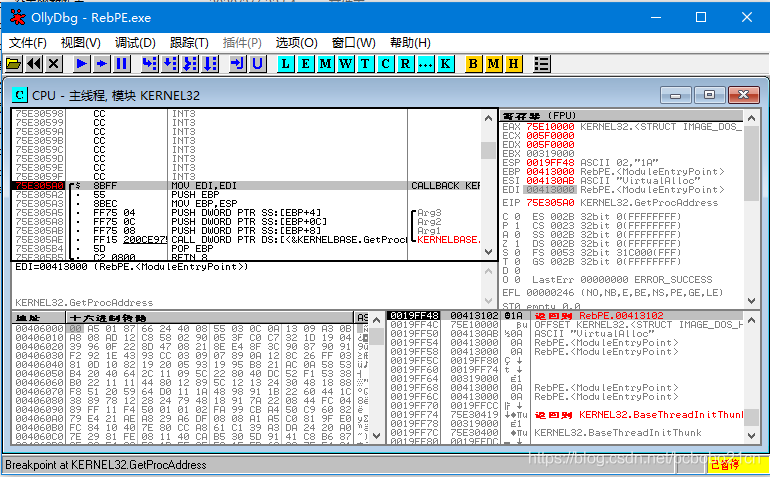This screenshot has width=770, height=477.
Task: Click disassembly pane scroll up arrow
Action: coord(488,118)
